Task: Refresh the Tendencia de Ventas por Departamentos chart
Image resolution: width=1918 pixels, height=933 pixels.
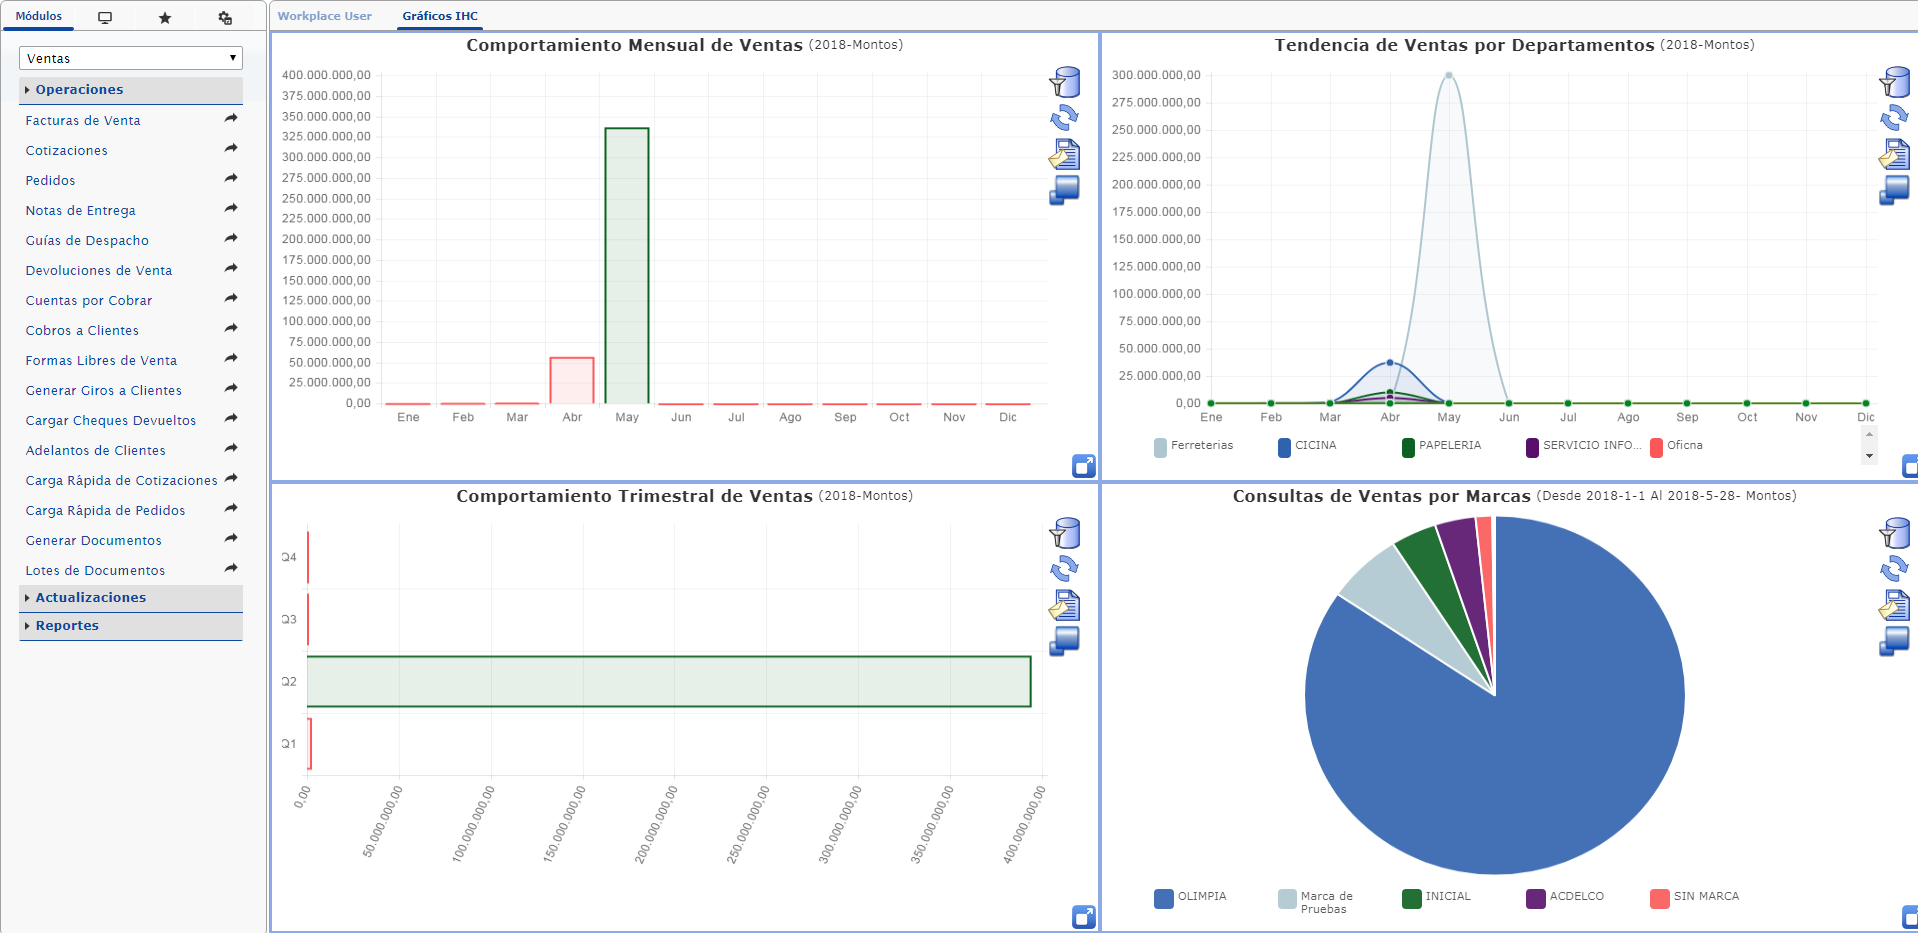Action: pyautogui.click(x=1894, y=118)
